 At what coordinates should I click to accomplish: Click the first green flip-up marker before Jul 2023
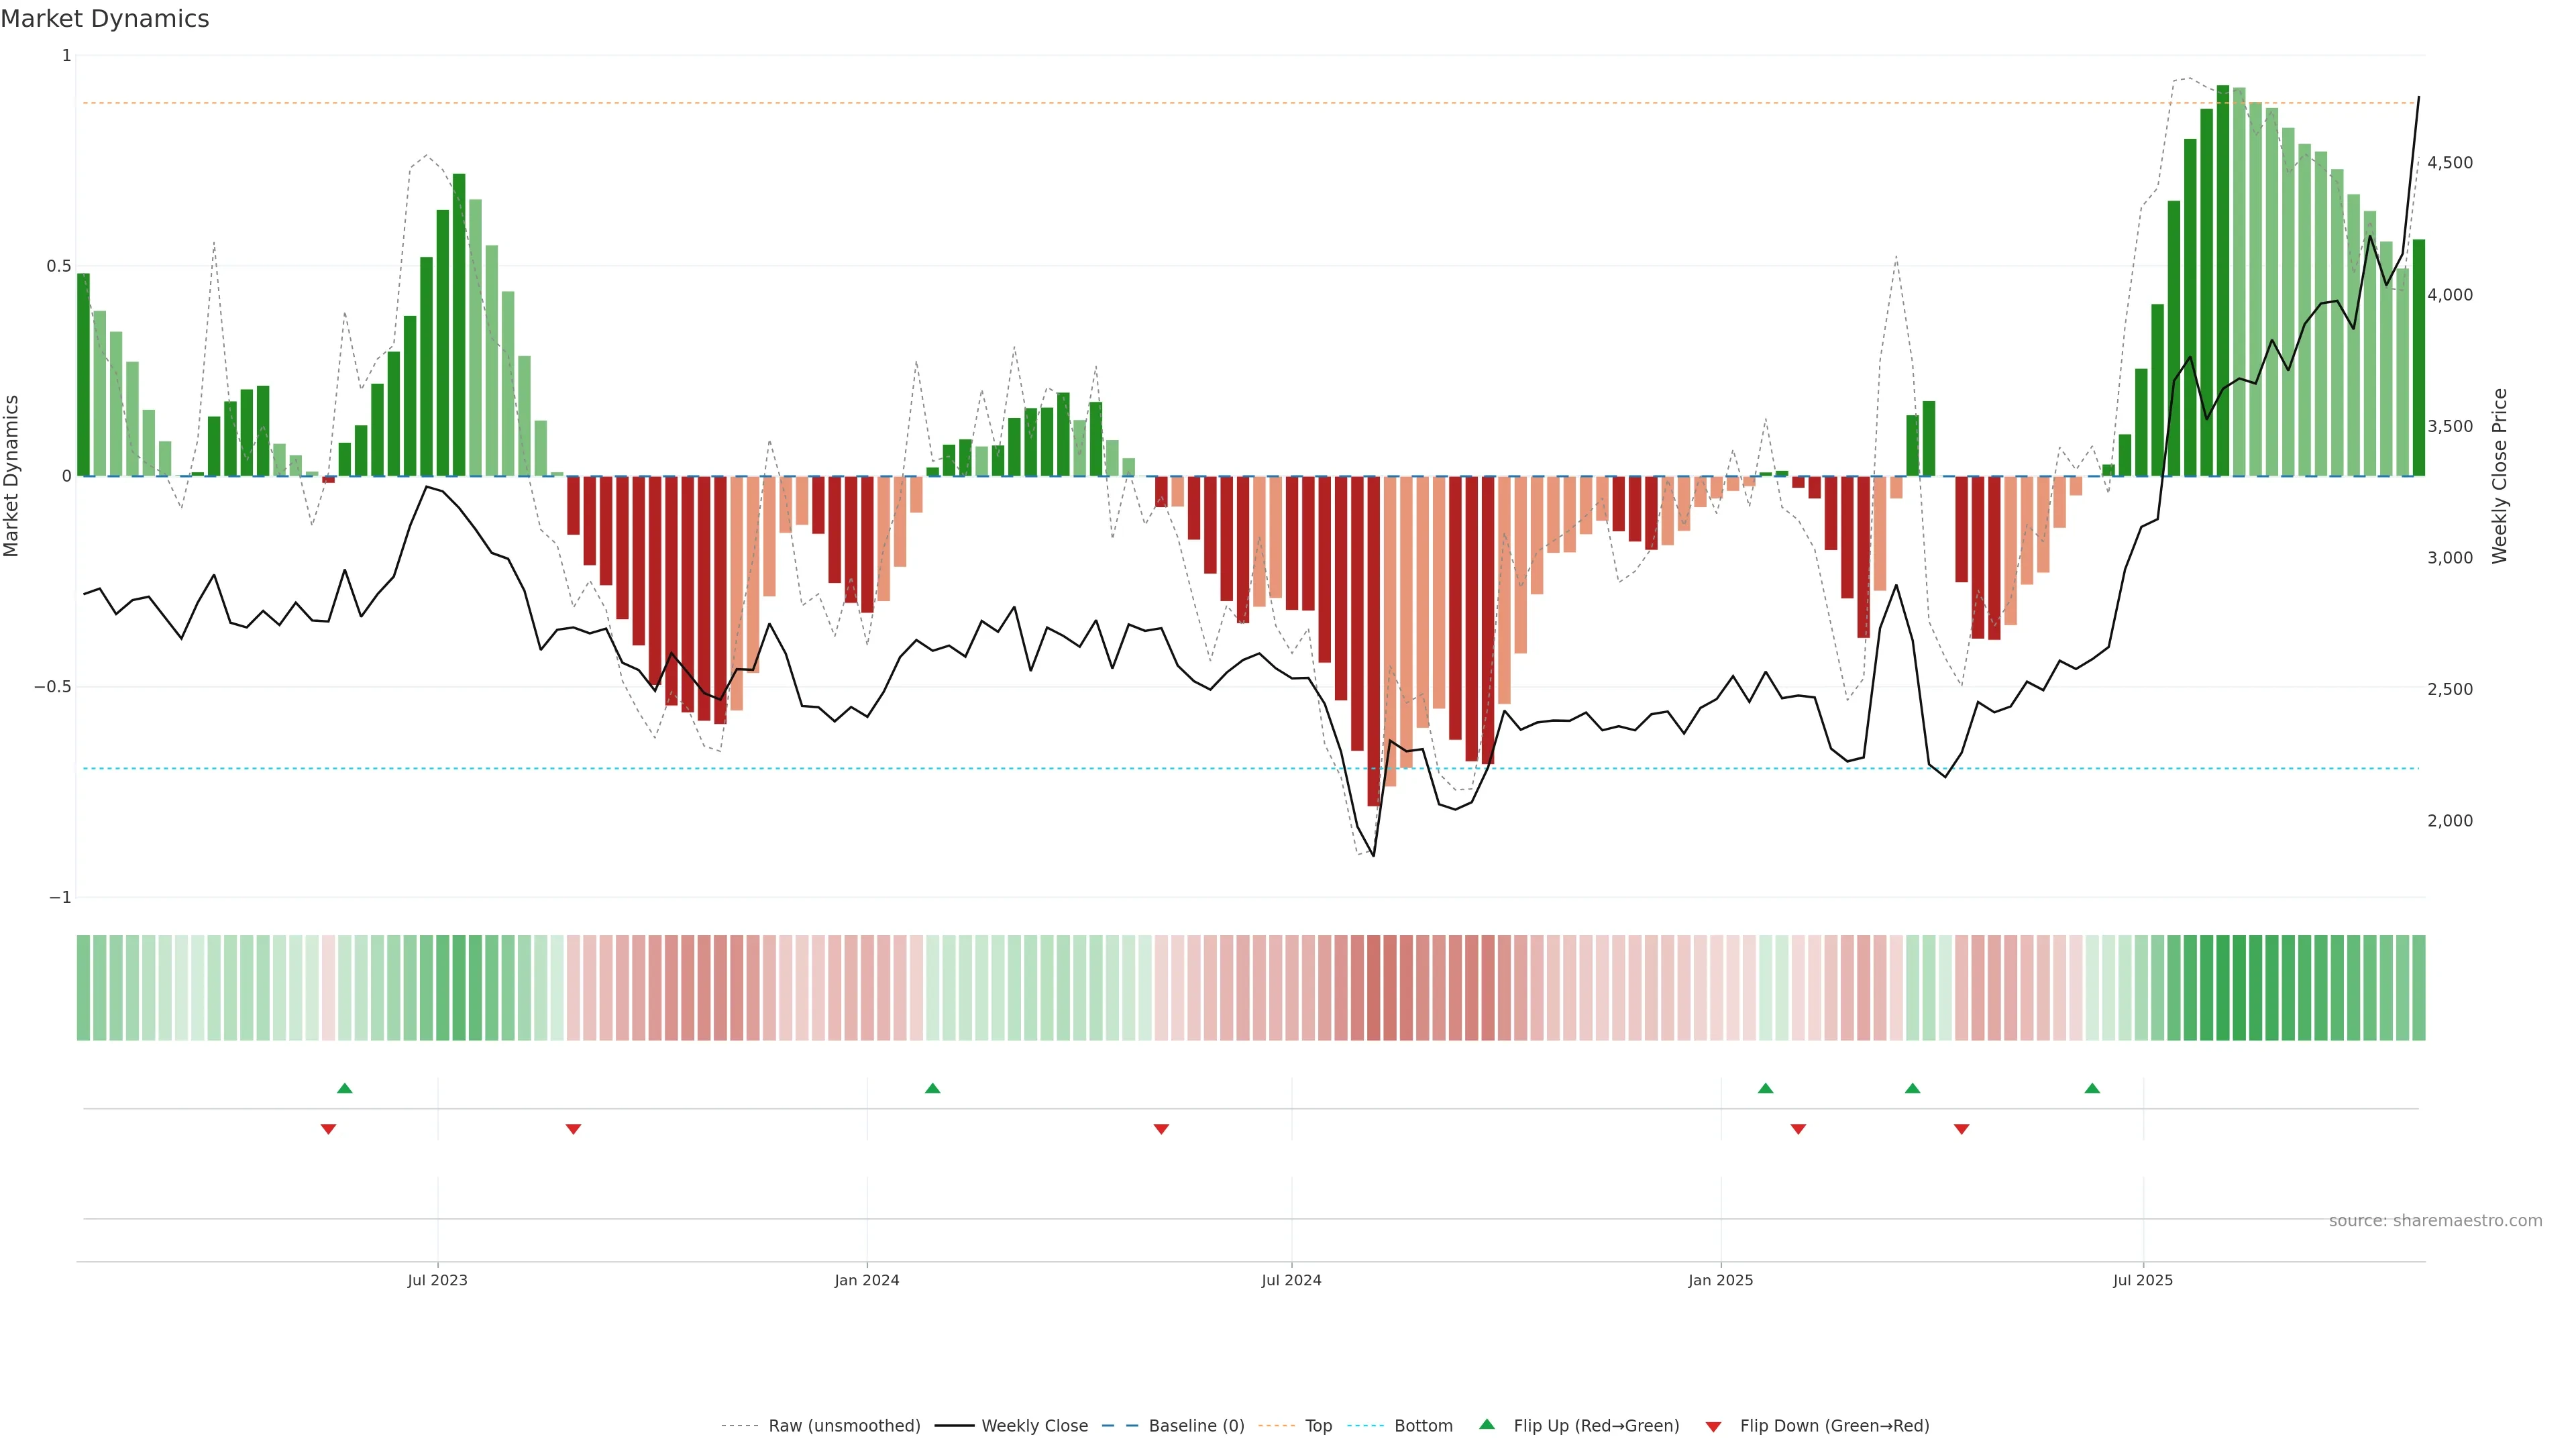pyautogui.click(x=345, y=1088)
